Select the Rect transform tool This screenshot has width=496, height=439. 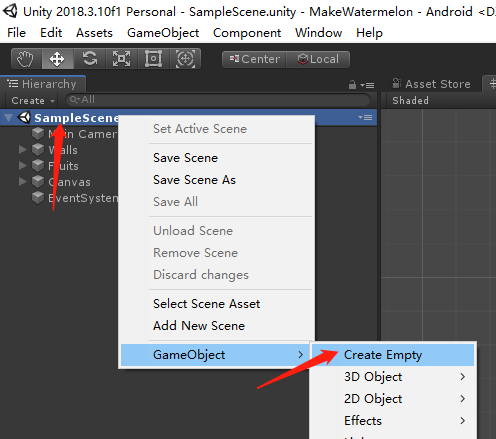pyautogui.click(x=153, y=59)
